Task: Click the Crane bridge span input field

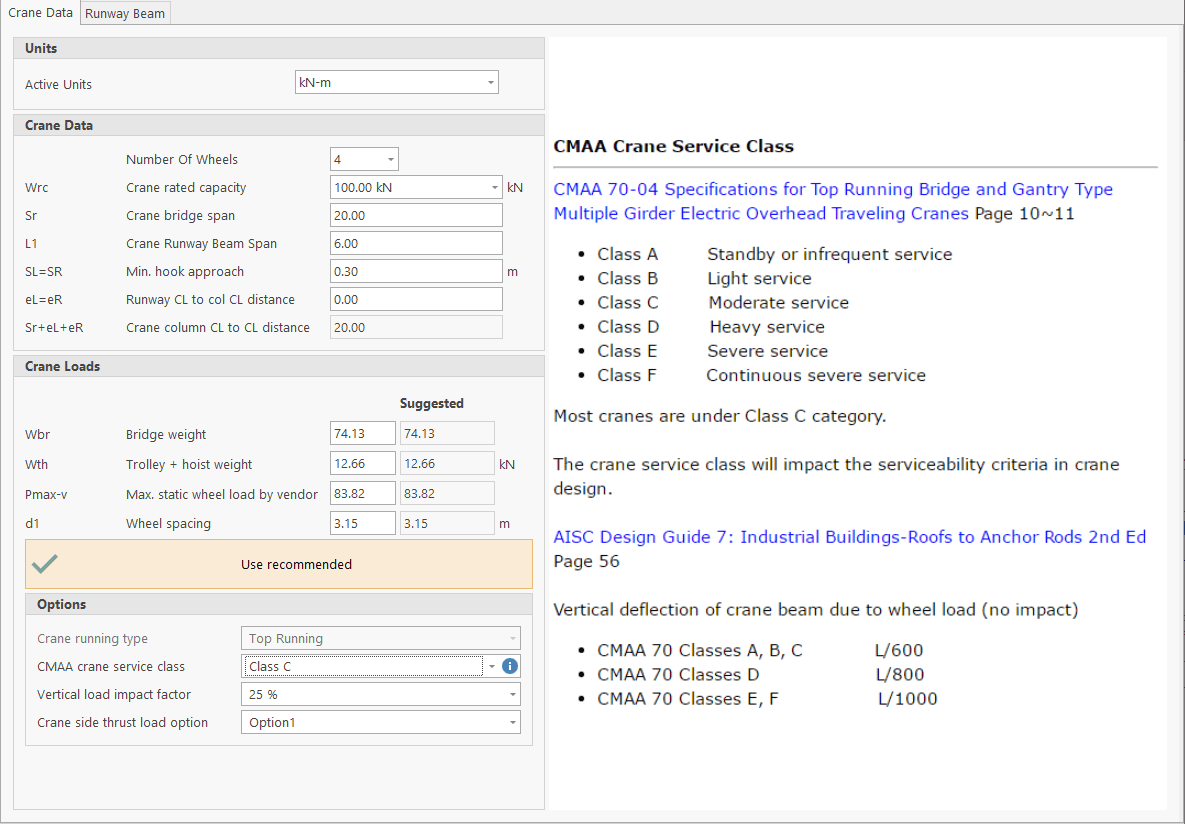Action: coord(415,215)
